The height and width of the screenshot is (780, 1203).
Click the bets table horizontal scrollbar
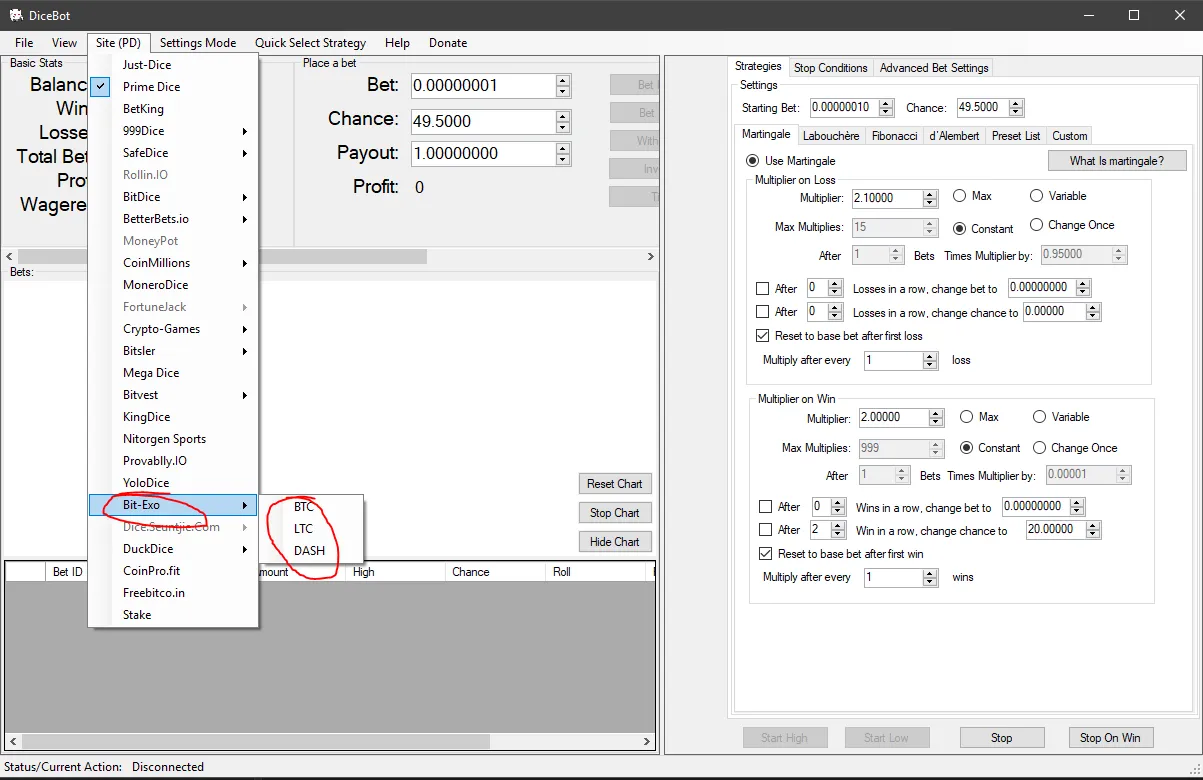(x=330, y=743)
